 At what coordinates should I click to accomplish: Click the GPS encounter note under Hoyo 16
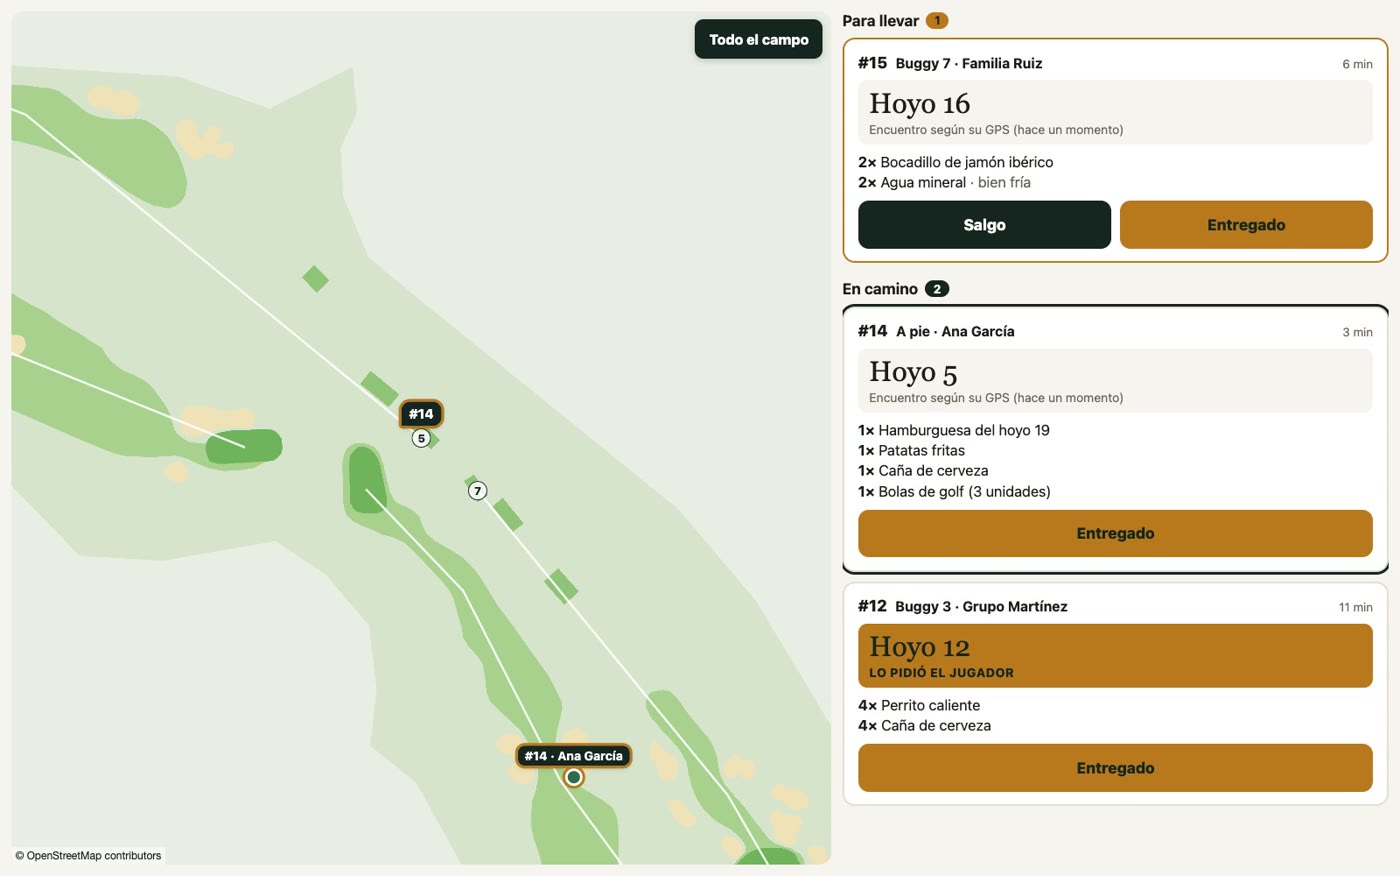(996, 130)
